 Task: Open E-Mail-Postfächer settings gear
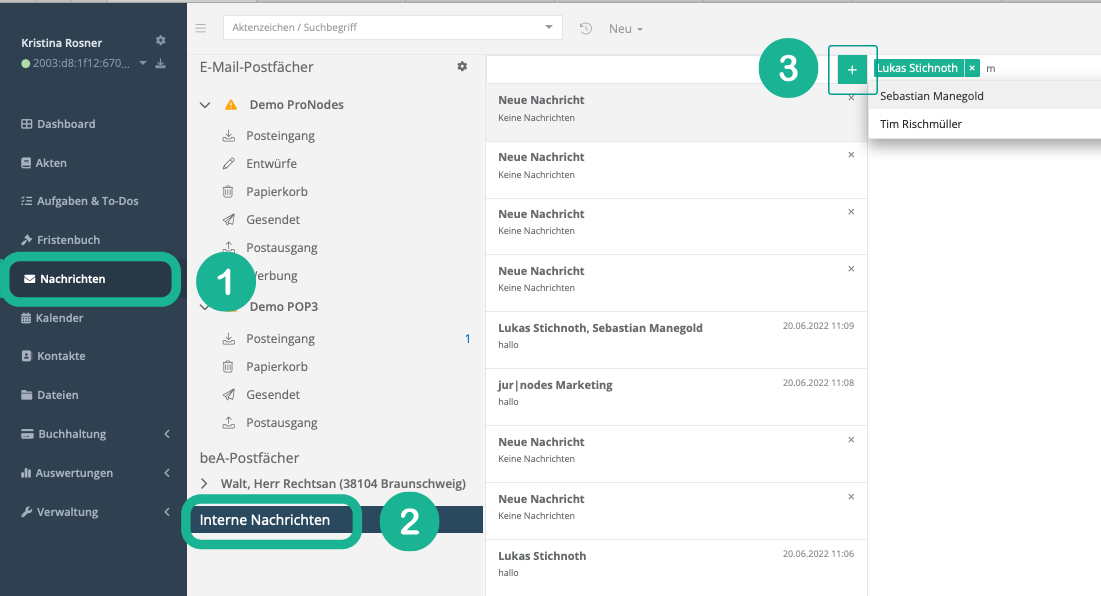pos(462,67)
